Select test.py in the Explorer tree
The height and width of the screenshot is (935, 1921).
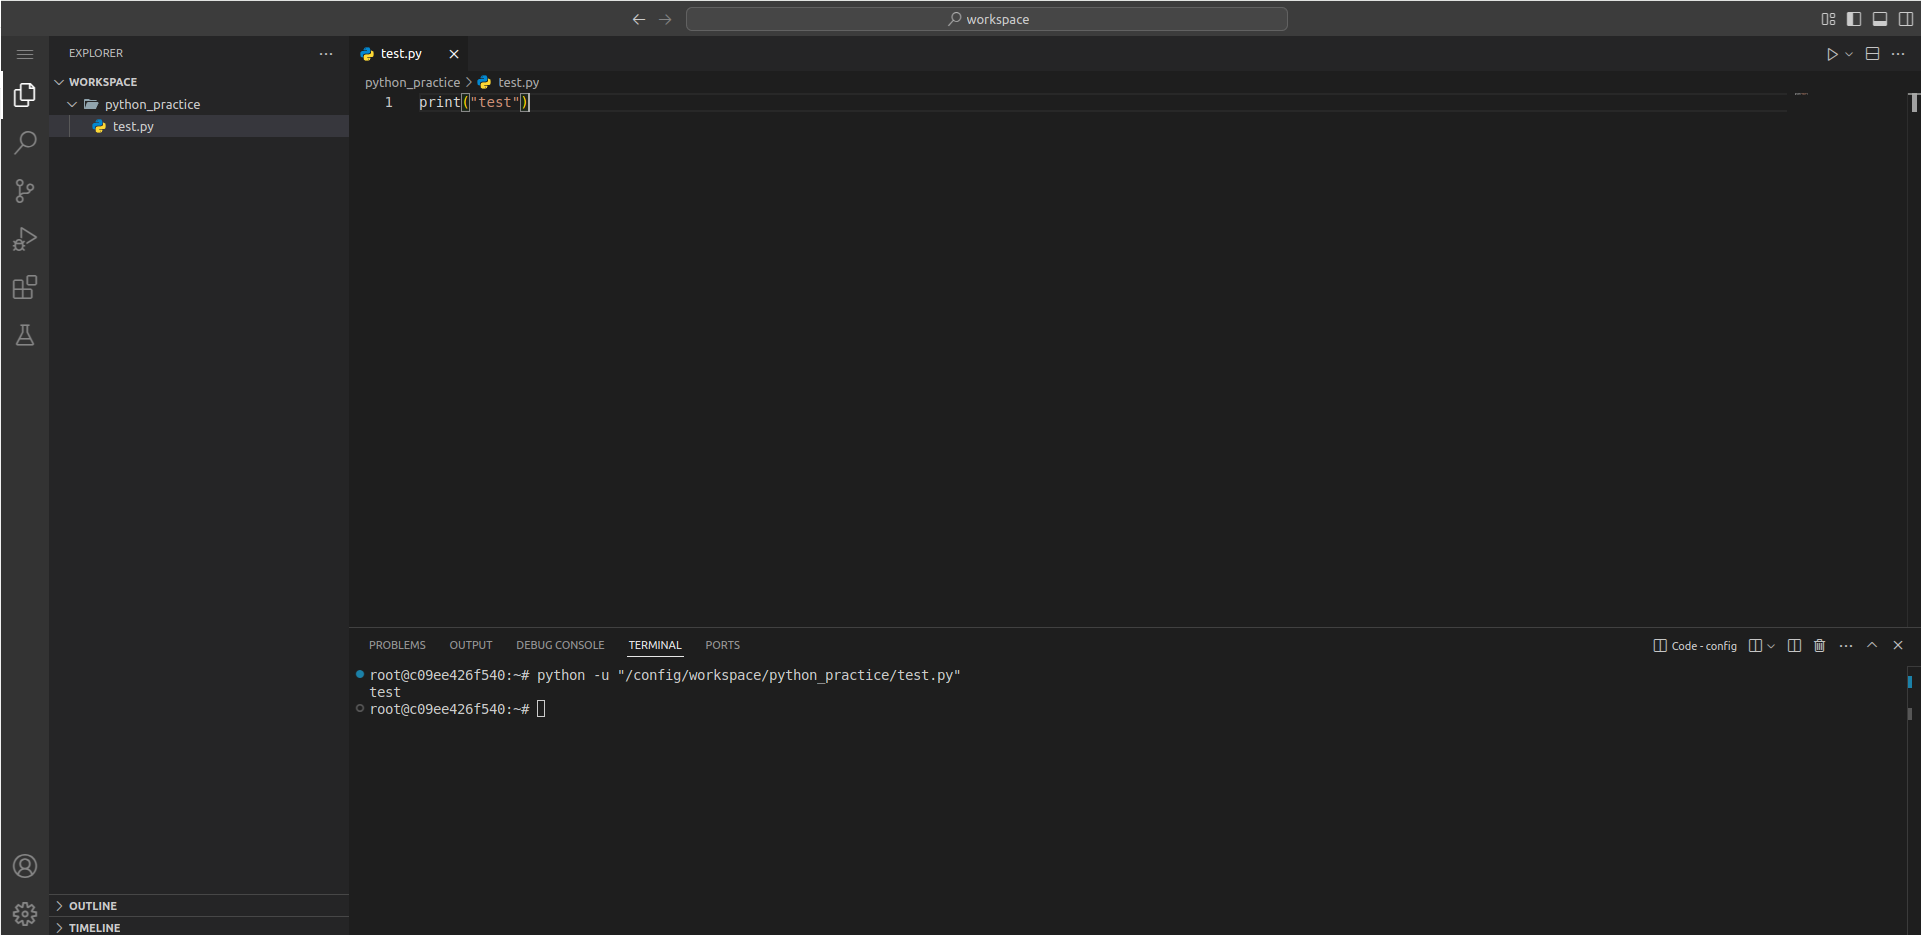tap(133, 127)
